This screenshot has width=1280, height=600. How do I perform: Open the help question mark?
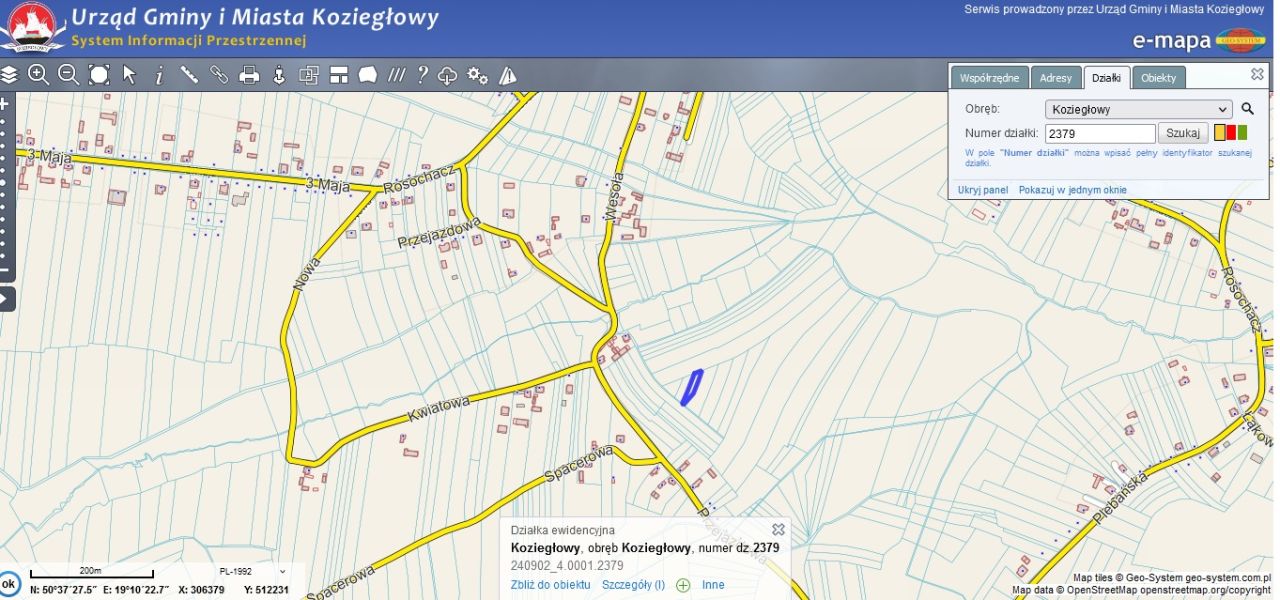tap(423, 75)
